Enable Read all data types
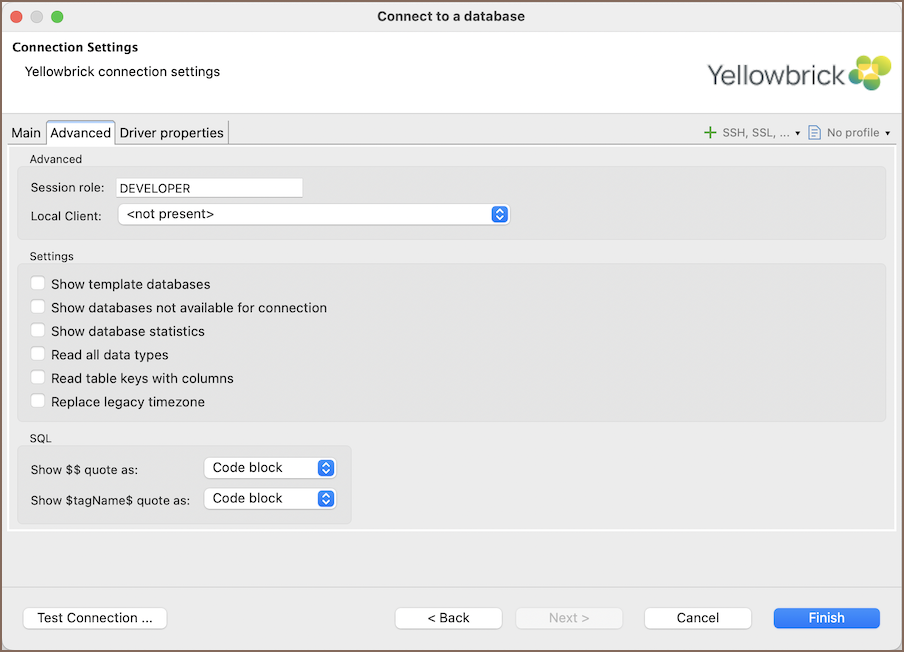This screenshot has width=904, height=652. point(38,355)
